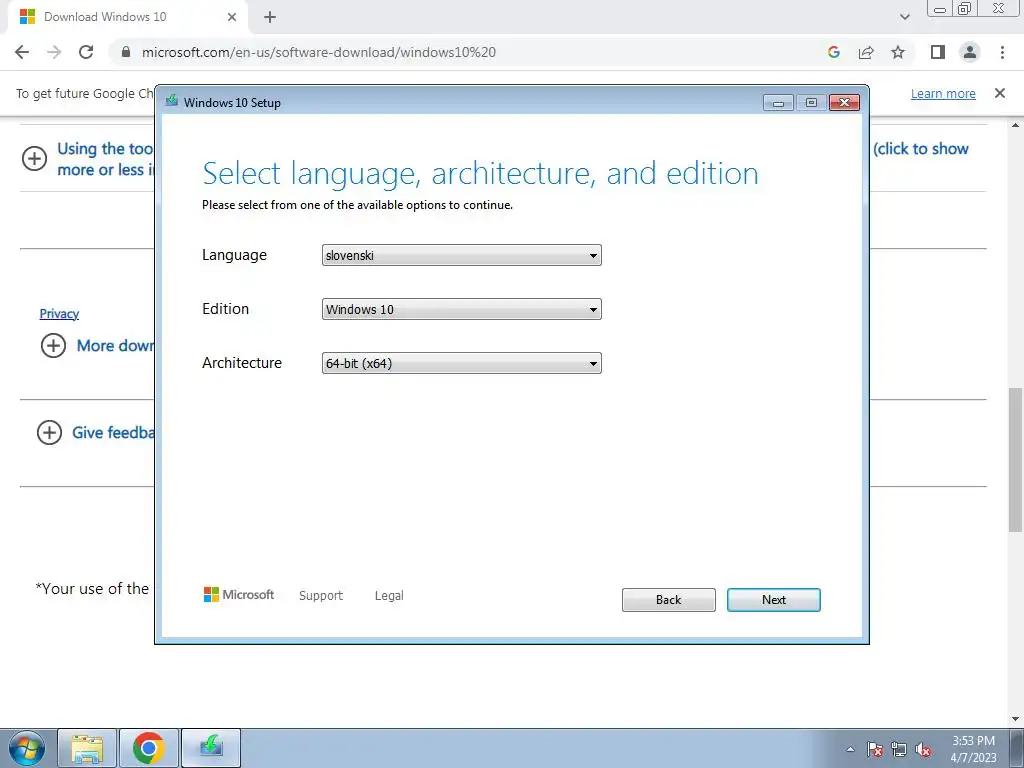Click the Google icon in address bar
Screen dimensions: 1024x768
pos(833,52)
